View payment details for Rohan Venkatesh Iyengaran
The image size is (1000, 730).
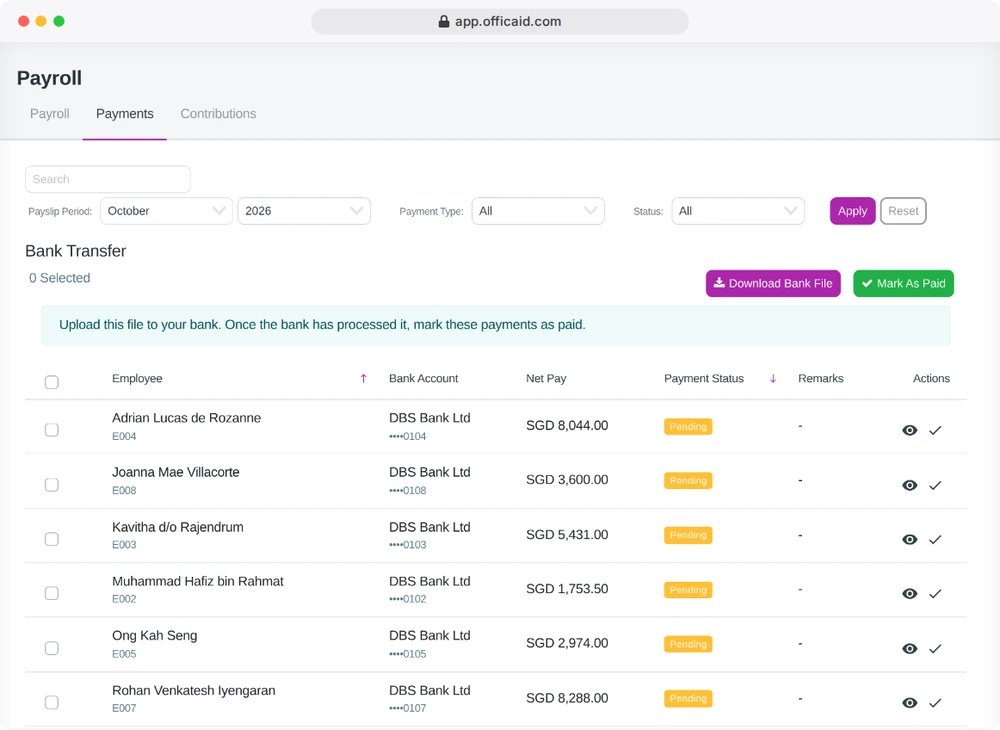[909, 703]
